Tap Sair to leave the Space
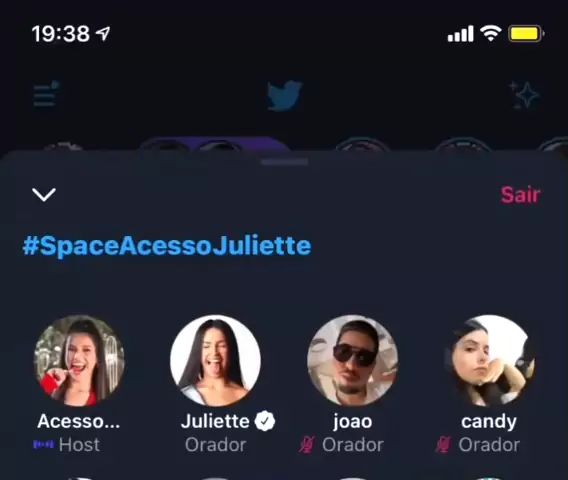 [521, 195]
